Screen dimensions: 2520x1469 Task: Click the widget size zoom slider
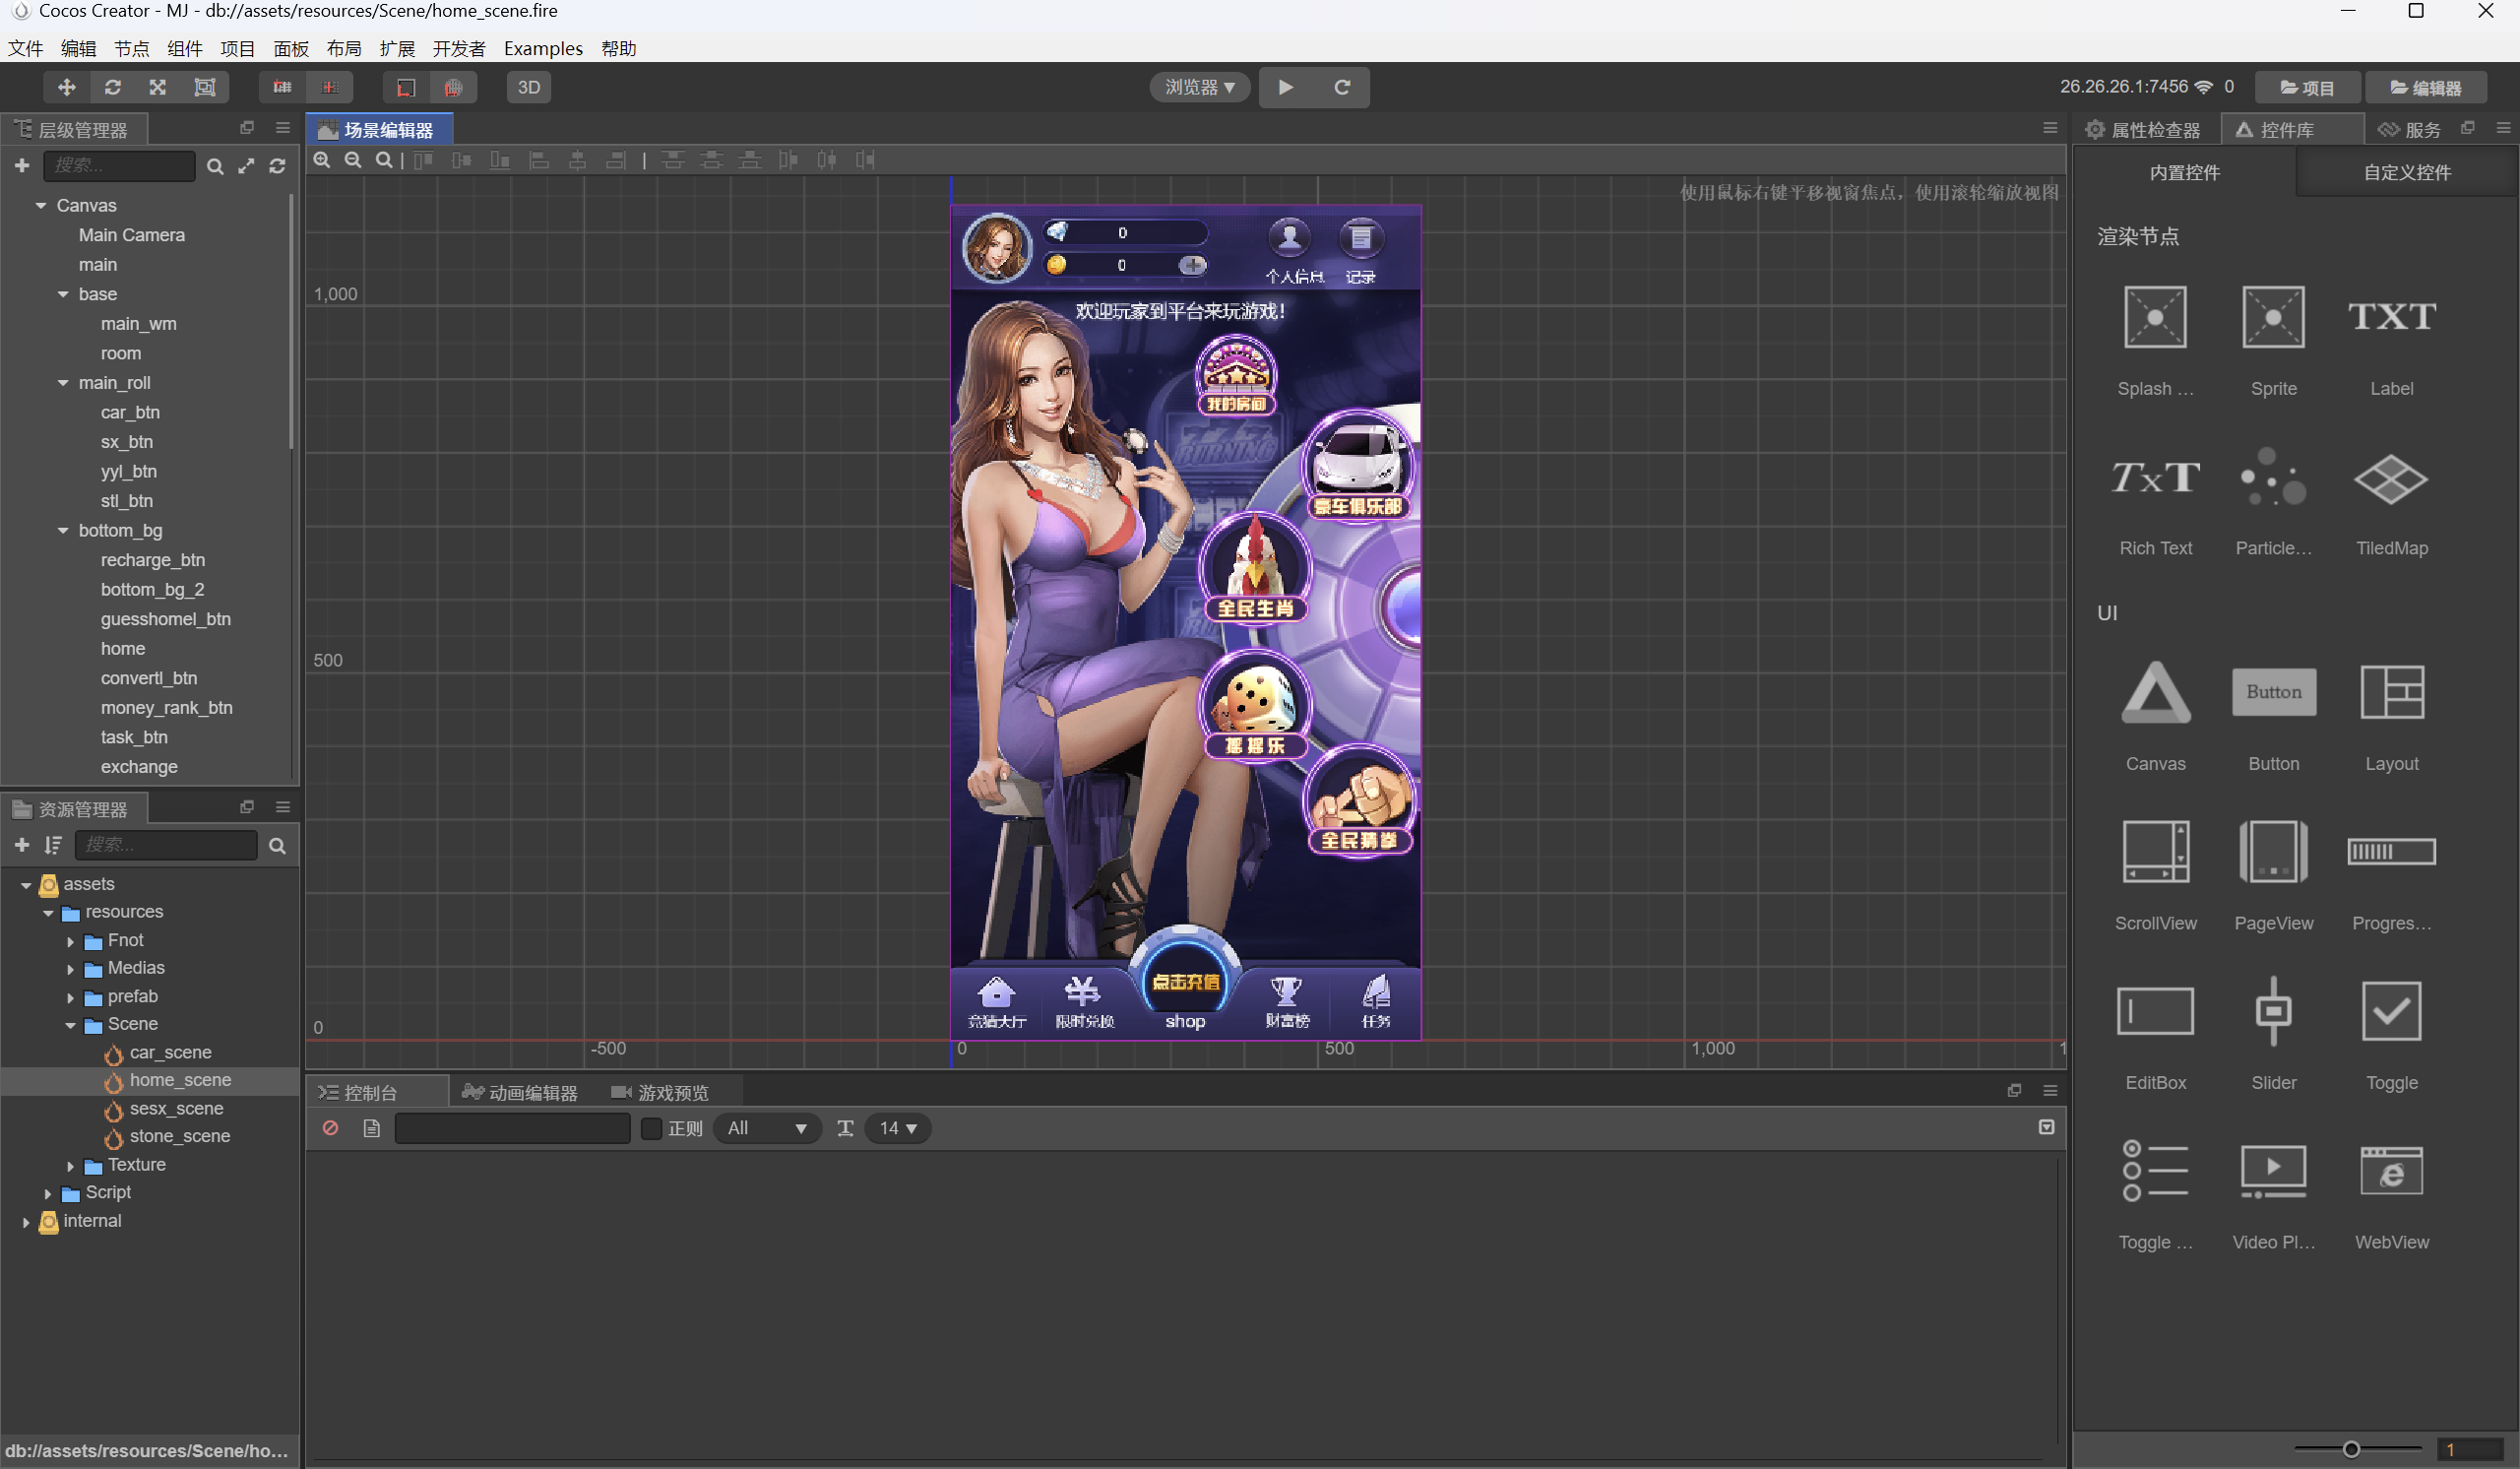(x=2351, y=1449)
